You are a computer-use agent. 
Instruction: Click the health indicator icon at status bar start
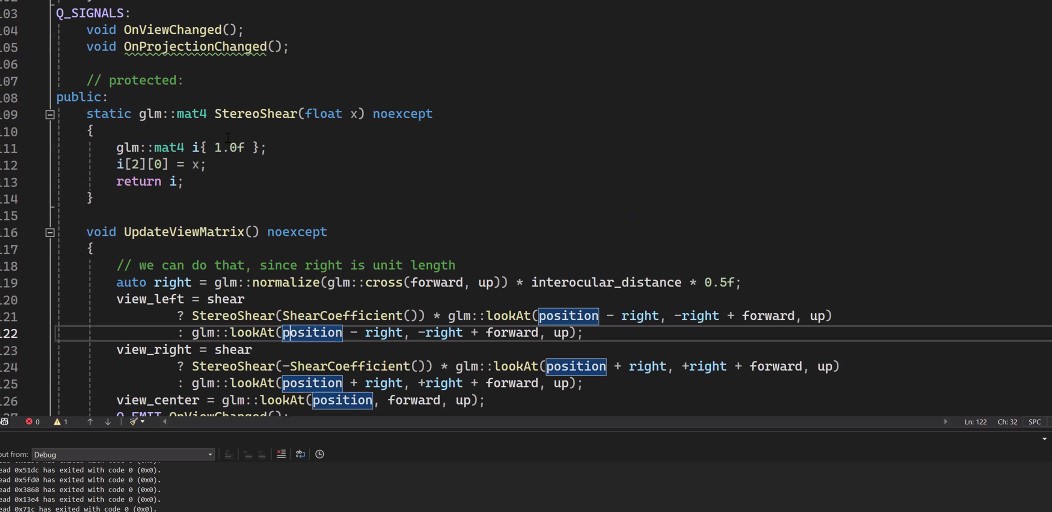[5, 422]
